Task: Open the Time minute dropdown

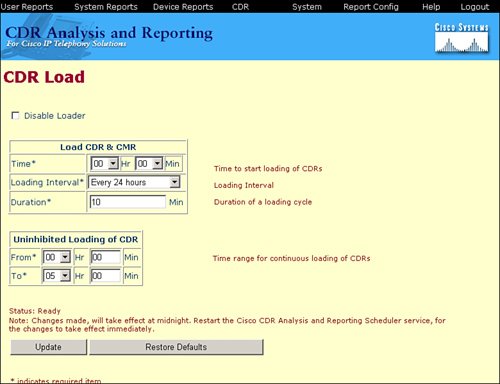Action: pos(149,164)
